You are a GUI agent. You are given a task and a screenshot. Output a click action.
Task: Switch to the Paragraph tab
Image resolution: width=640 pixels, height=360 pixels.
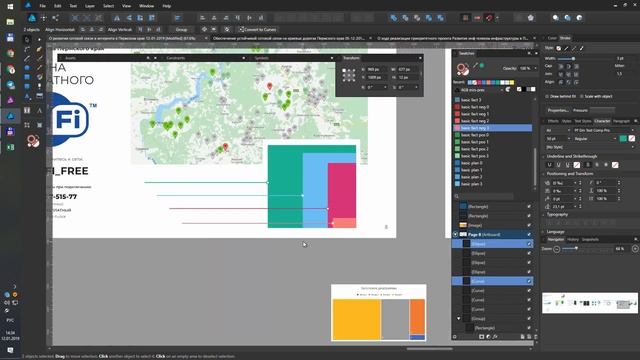621,121
